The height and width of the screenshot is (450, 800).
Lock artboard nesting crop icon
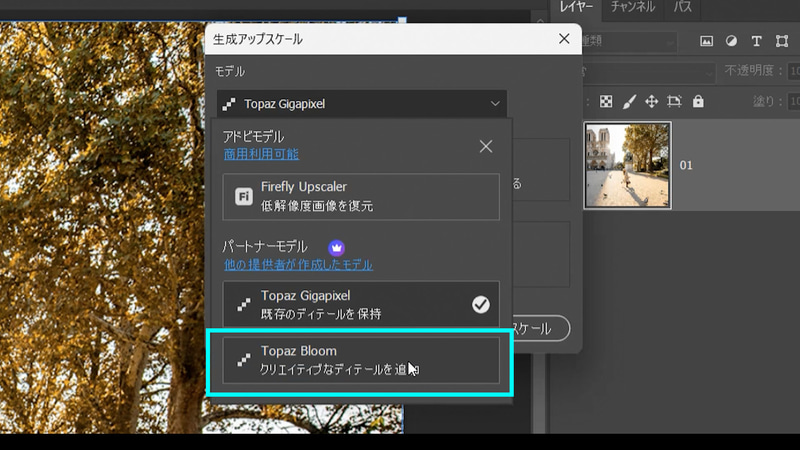pyautogui.click(x=674, y=102)
